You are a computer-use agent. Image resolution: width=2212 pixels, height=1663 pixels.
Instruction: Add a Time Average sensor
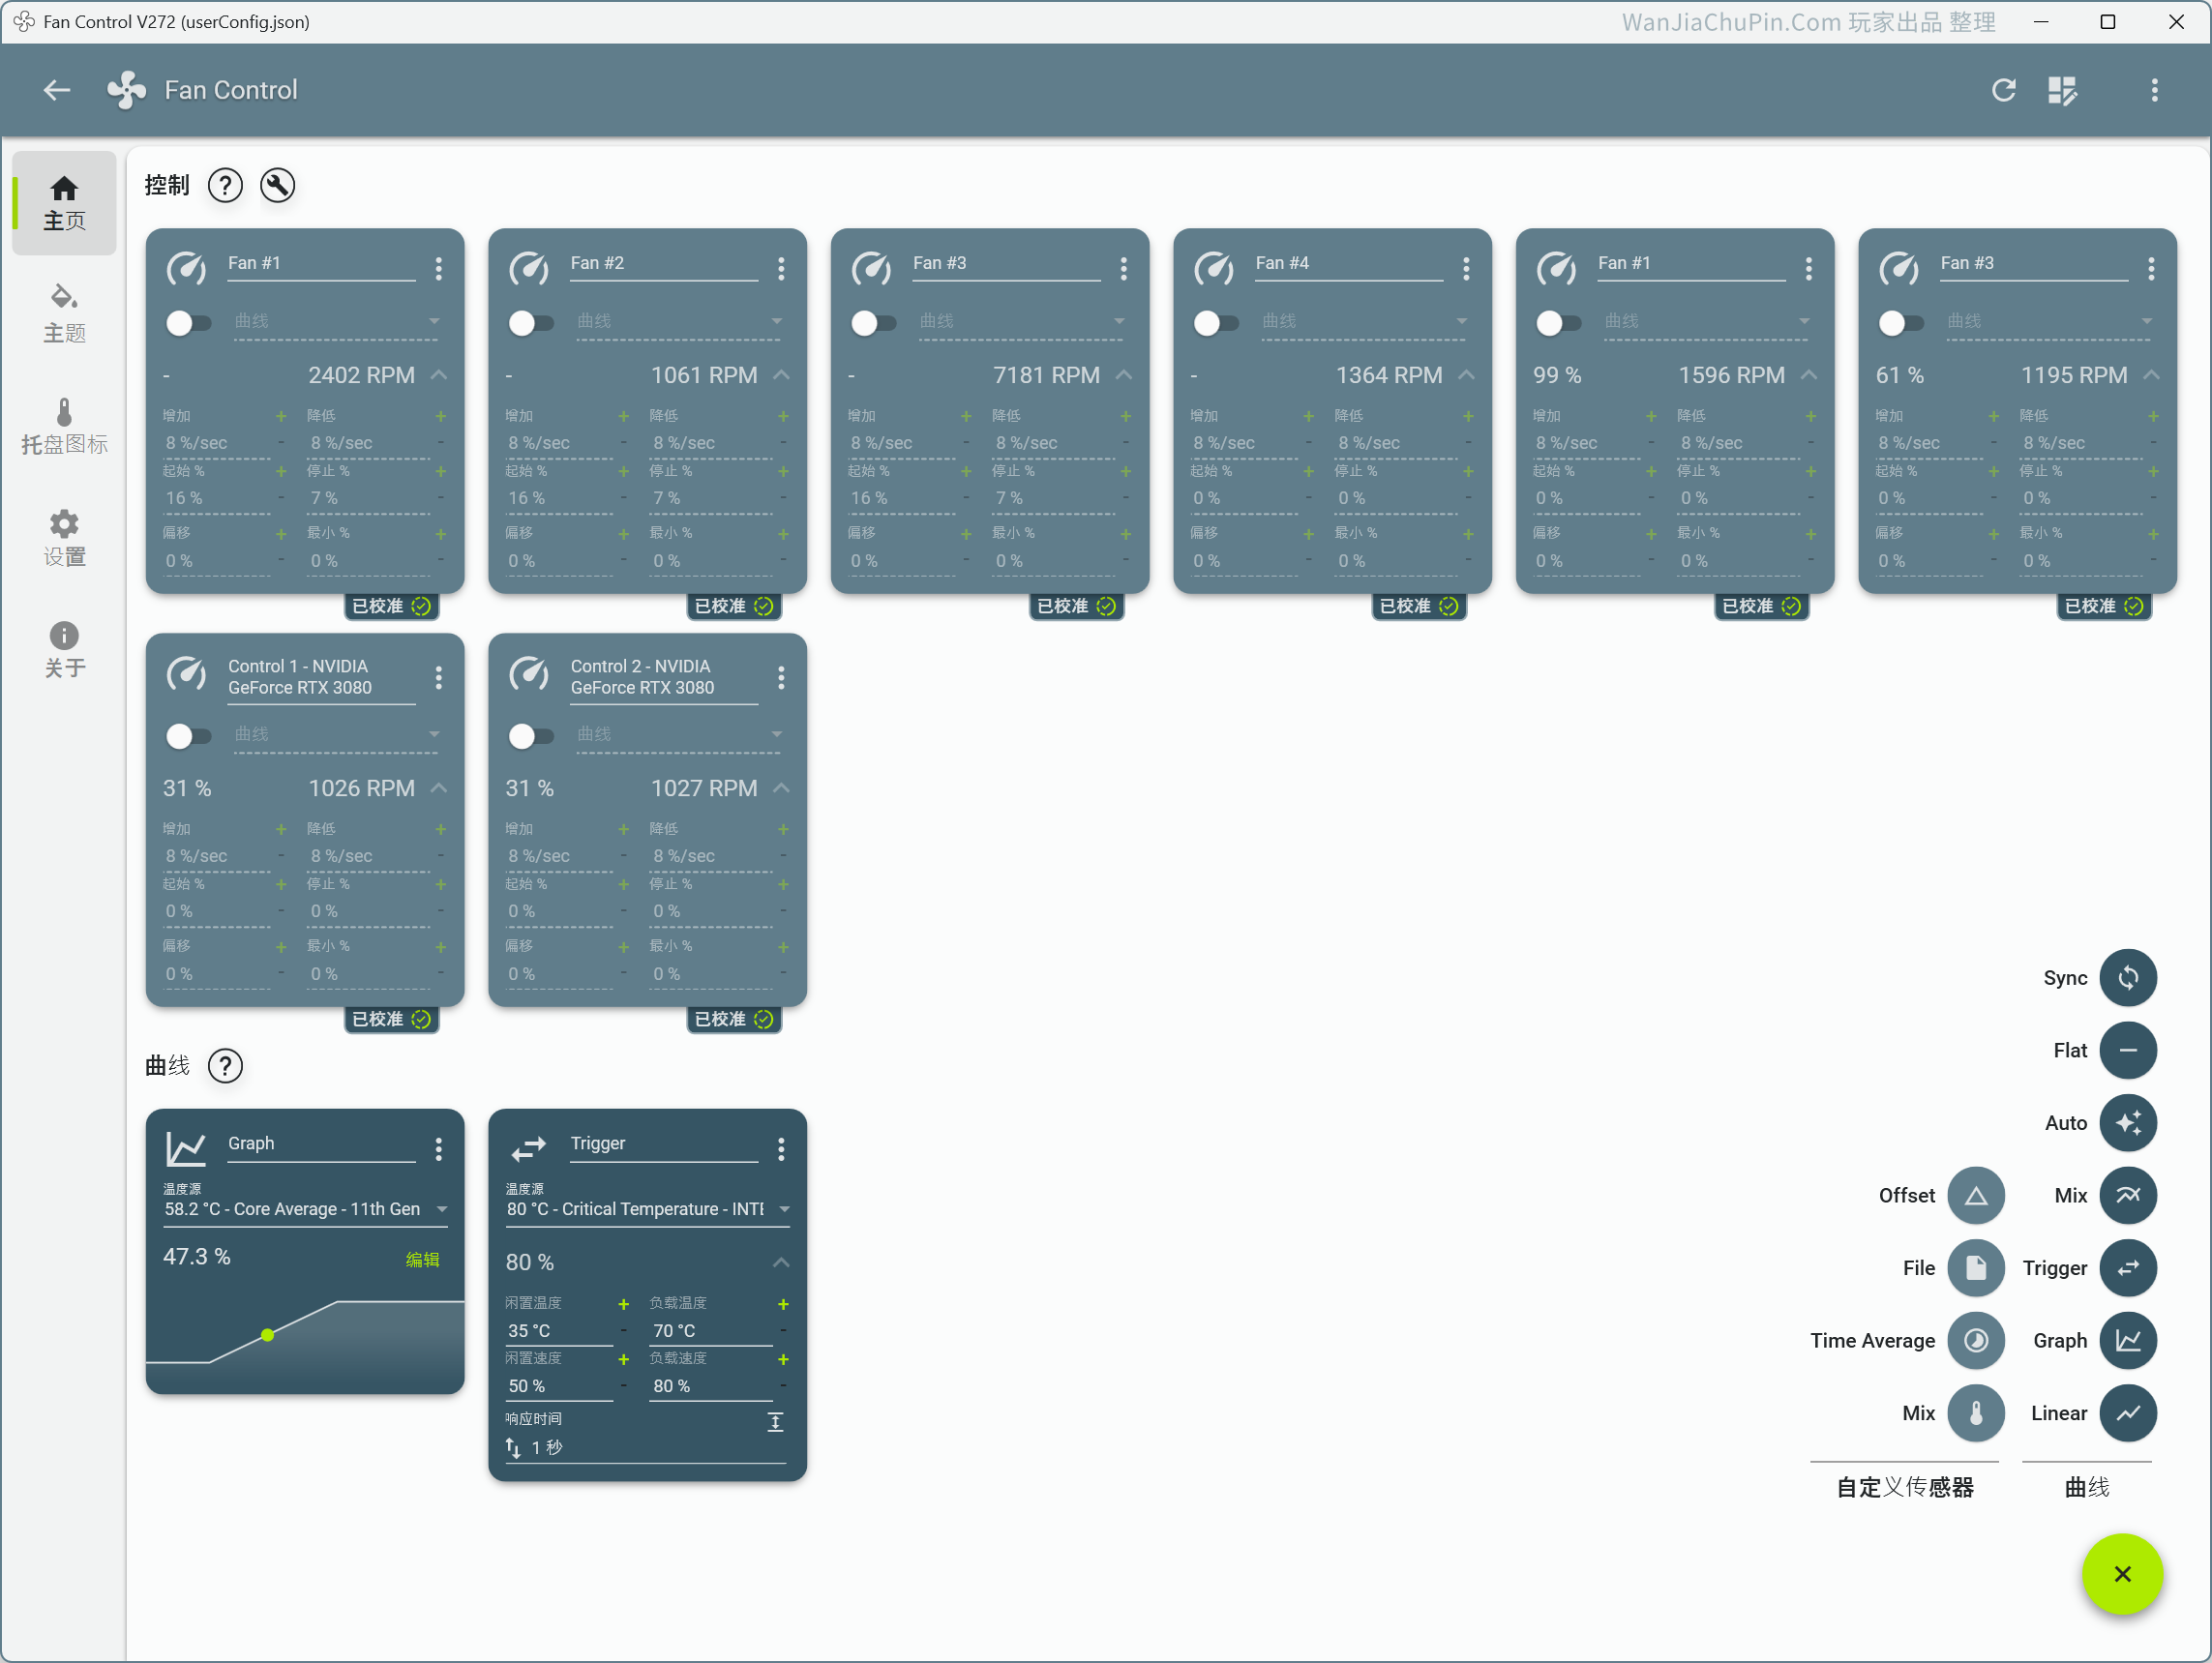click(x=1975, y=1340)
